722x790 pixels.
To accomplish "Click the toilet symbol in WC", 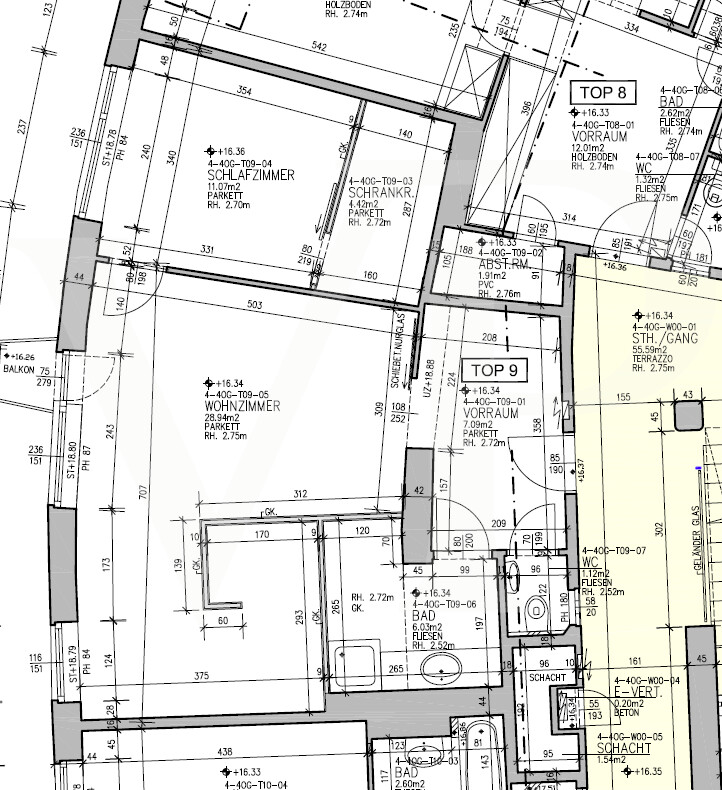I will [537, 610].
